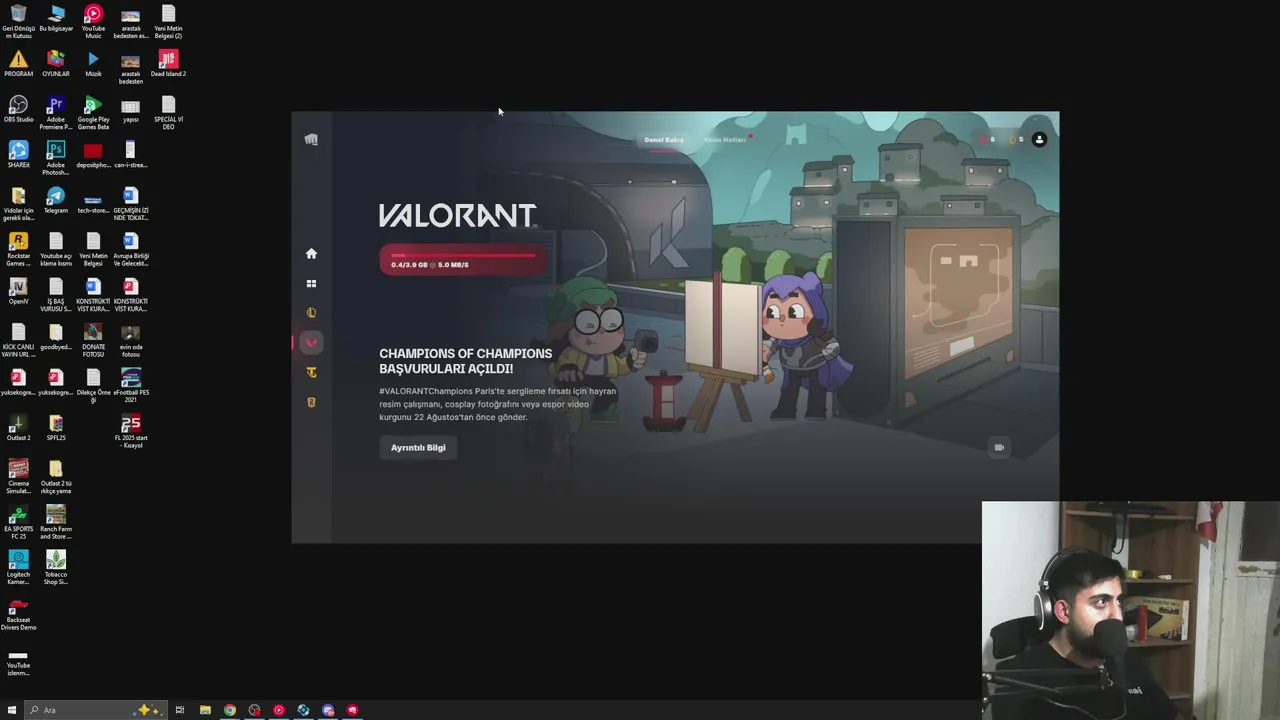Select the OpenIV desktop shortcut
1280x720 pixels.
(18, 291)
